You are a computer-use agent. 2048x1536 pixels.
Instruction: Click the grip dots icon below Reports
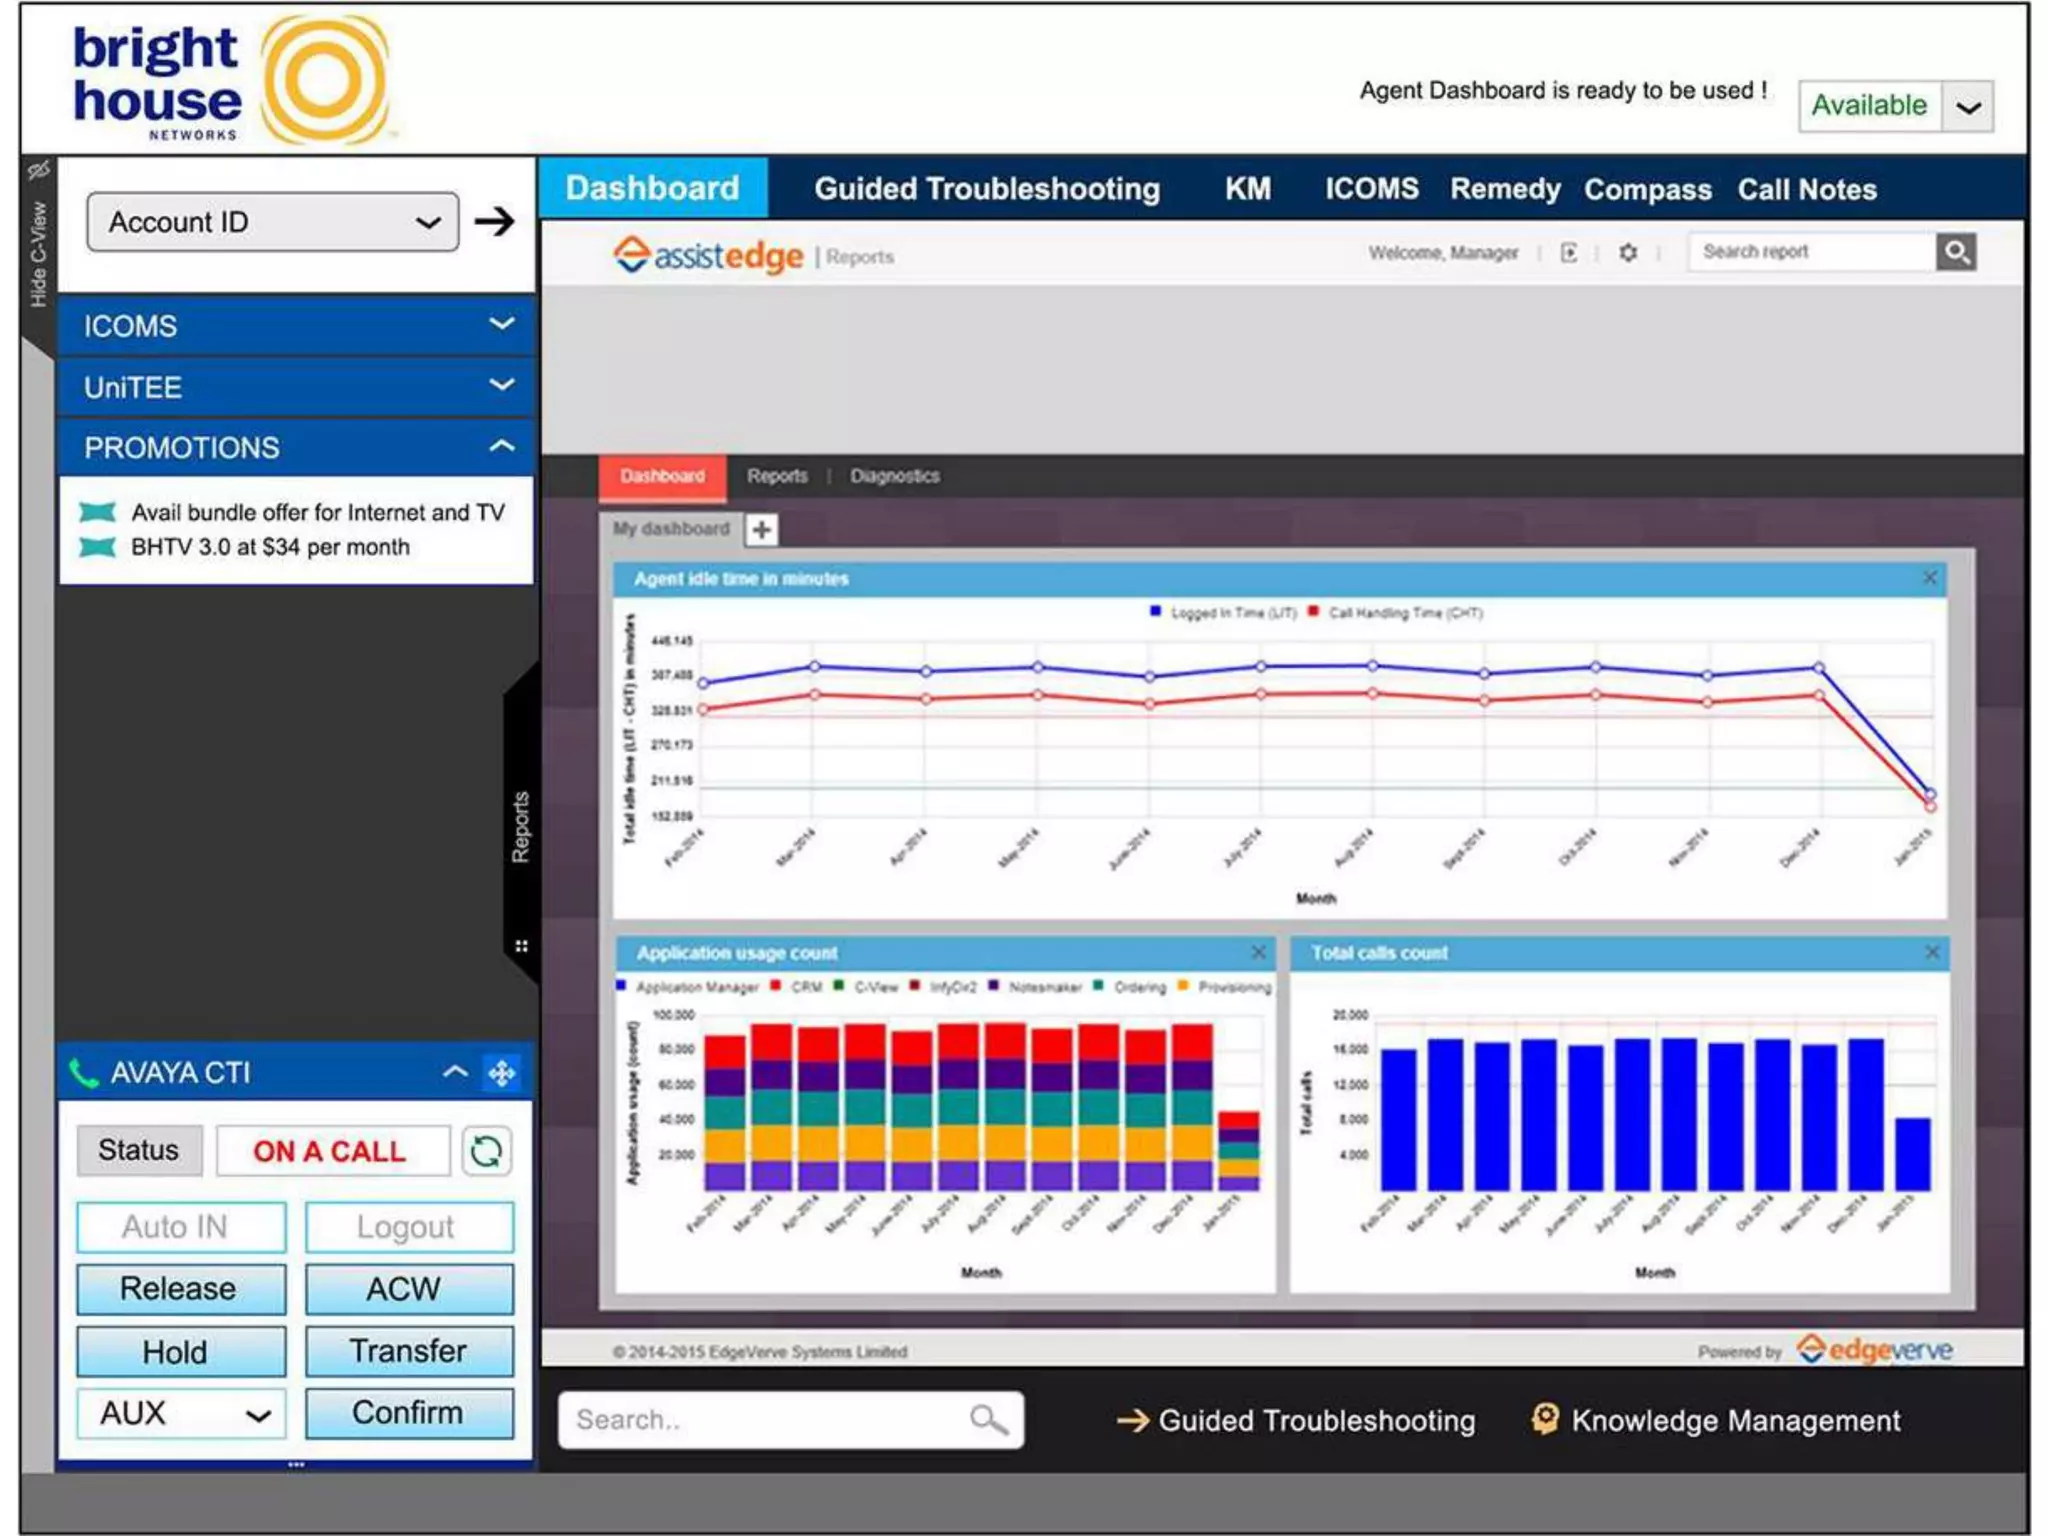(521, 946)
